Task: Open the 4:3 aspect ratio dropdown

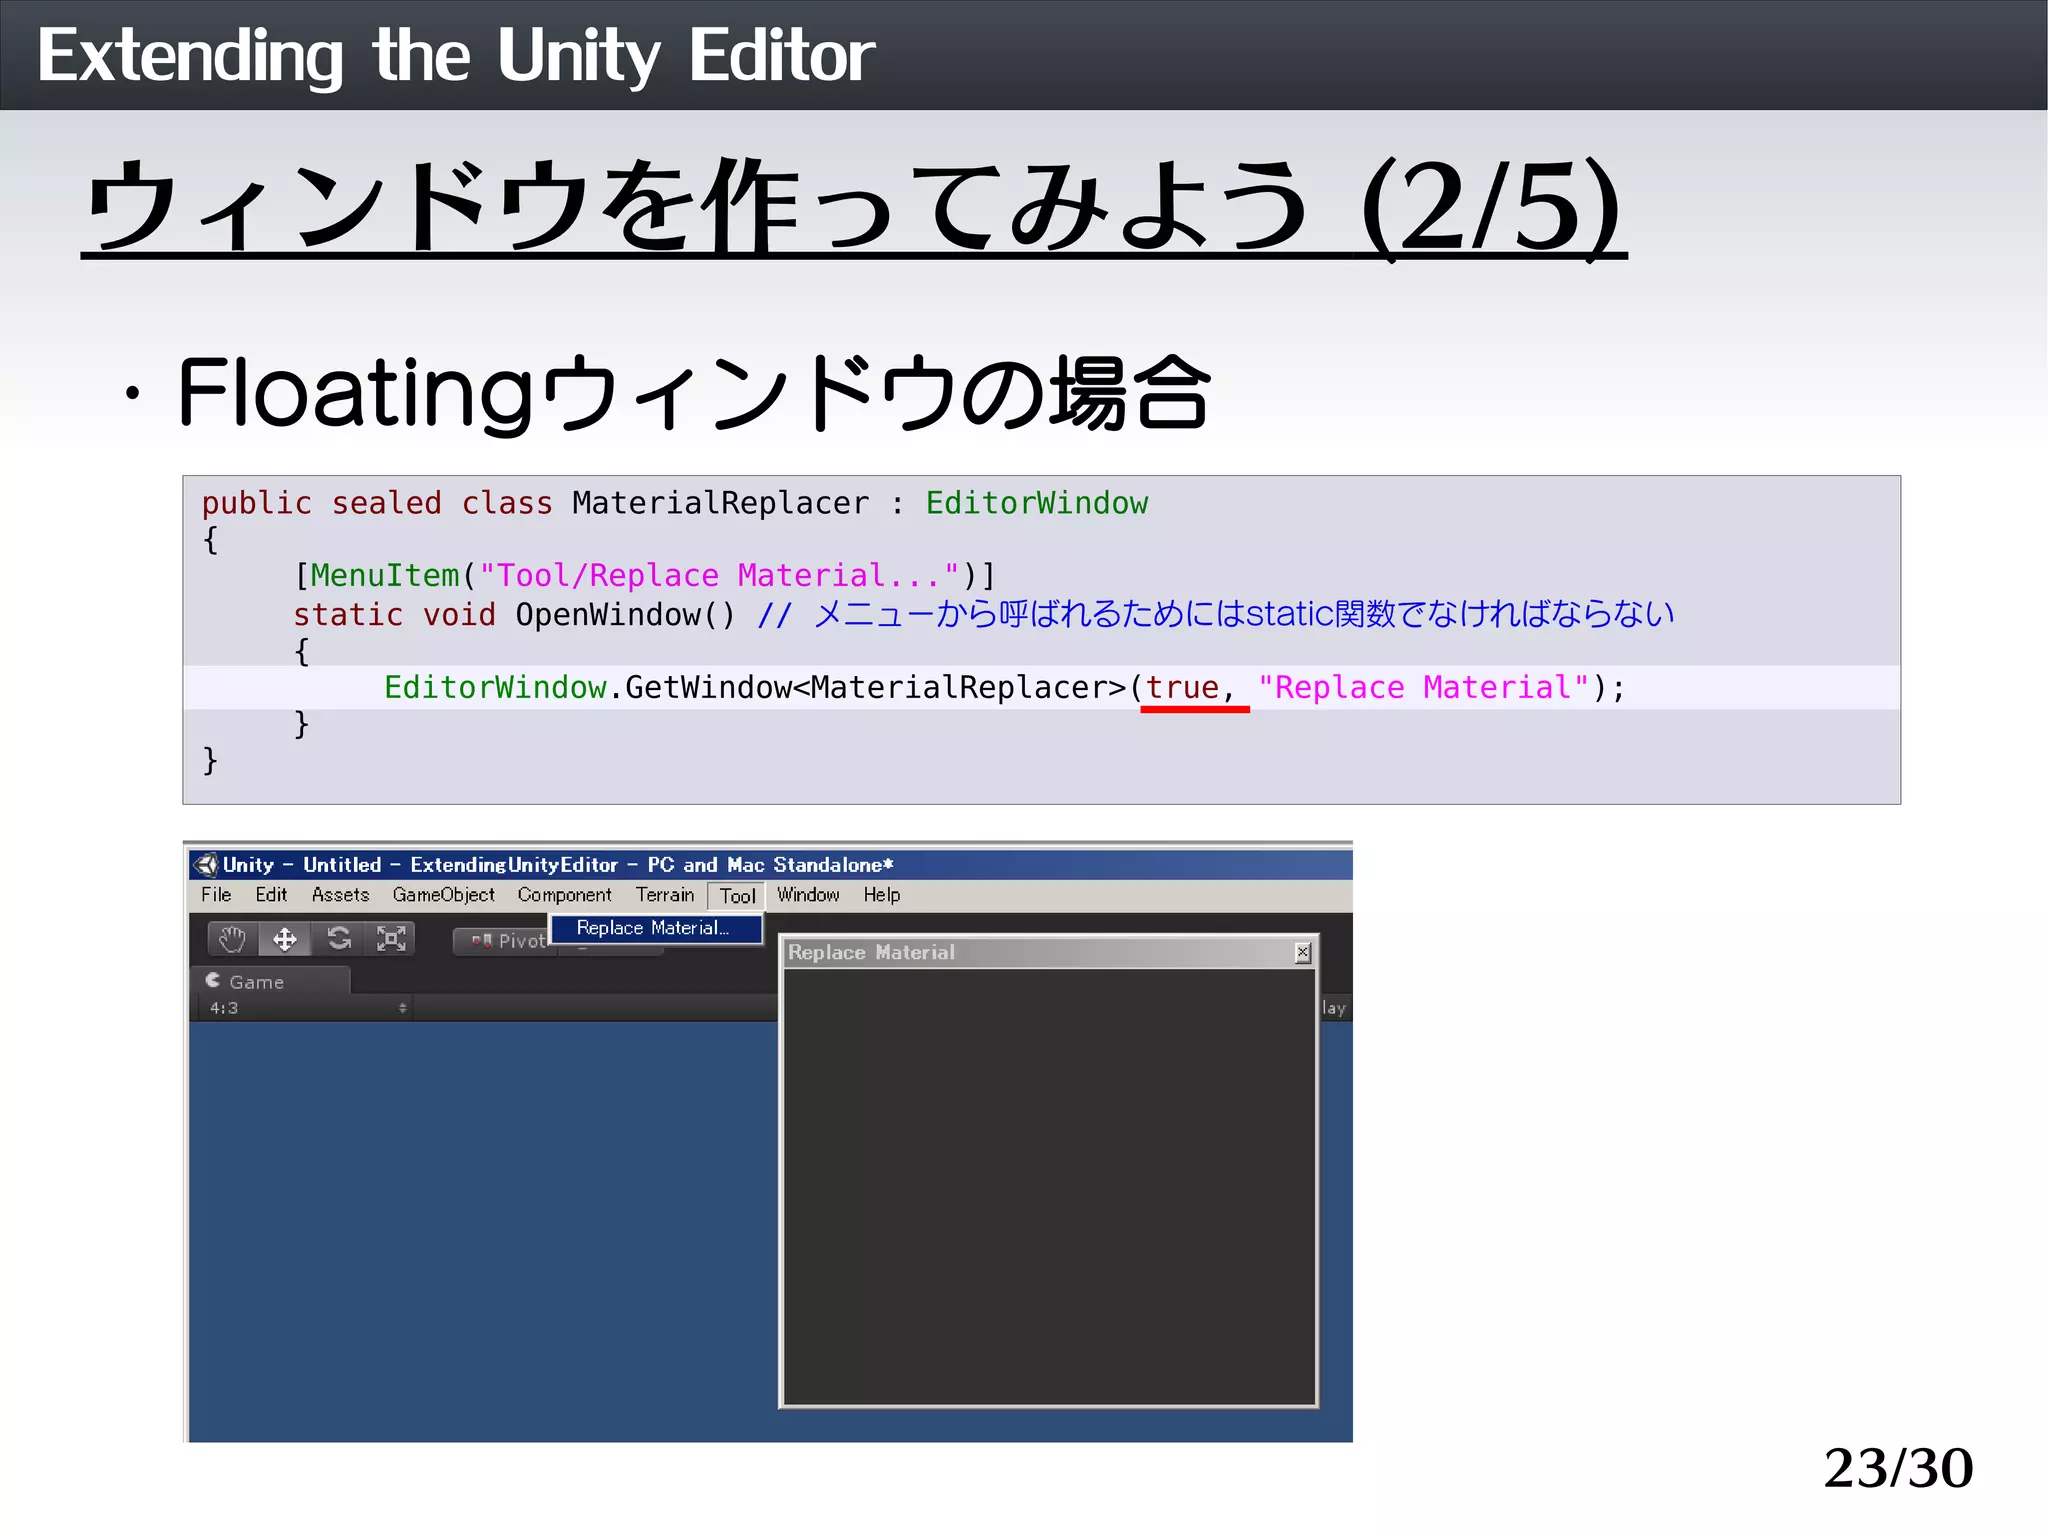Action: tap(308, 1008)
